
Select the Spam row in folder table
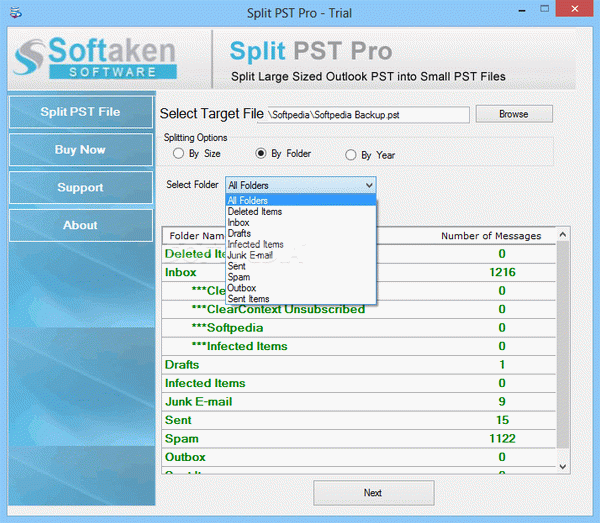359,439
